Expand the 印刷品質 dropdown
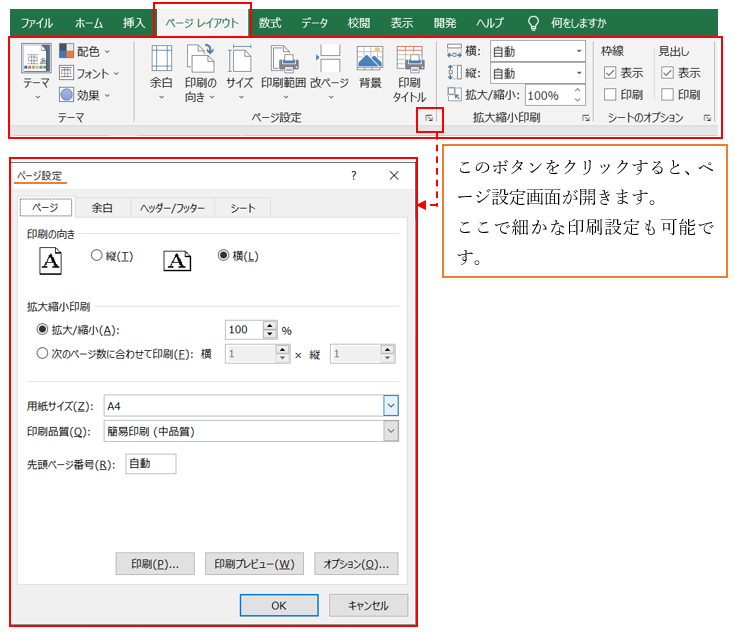 point(390,431)
